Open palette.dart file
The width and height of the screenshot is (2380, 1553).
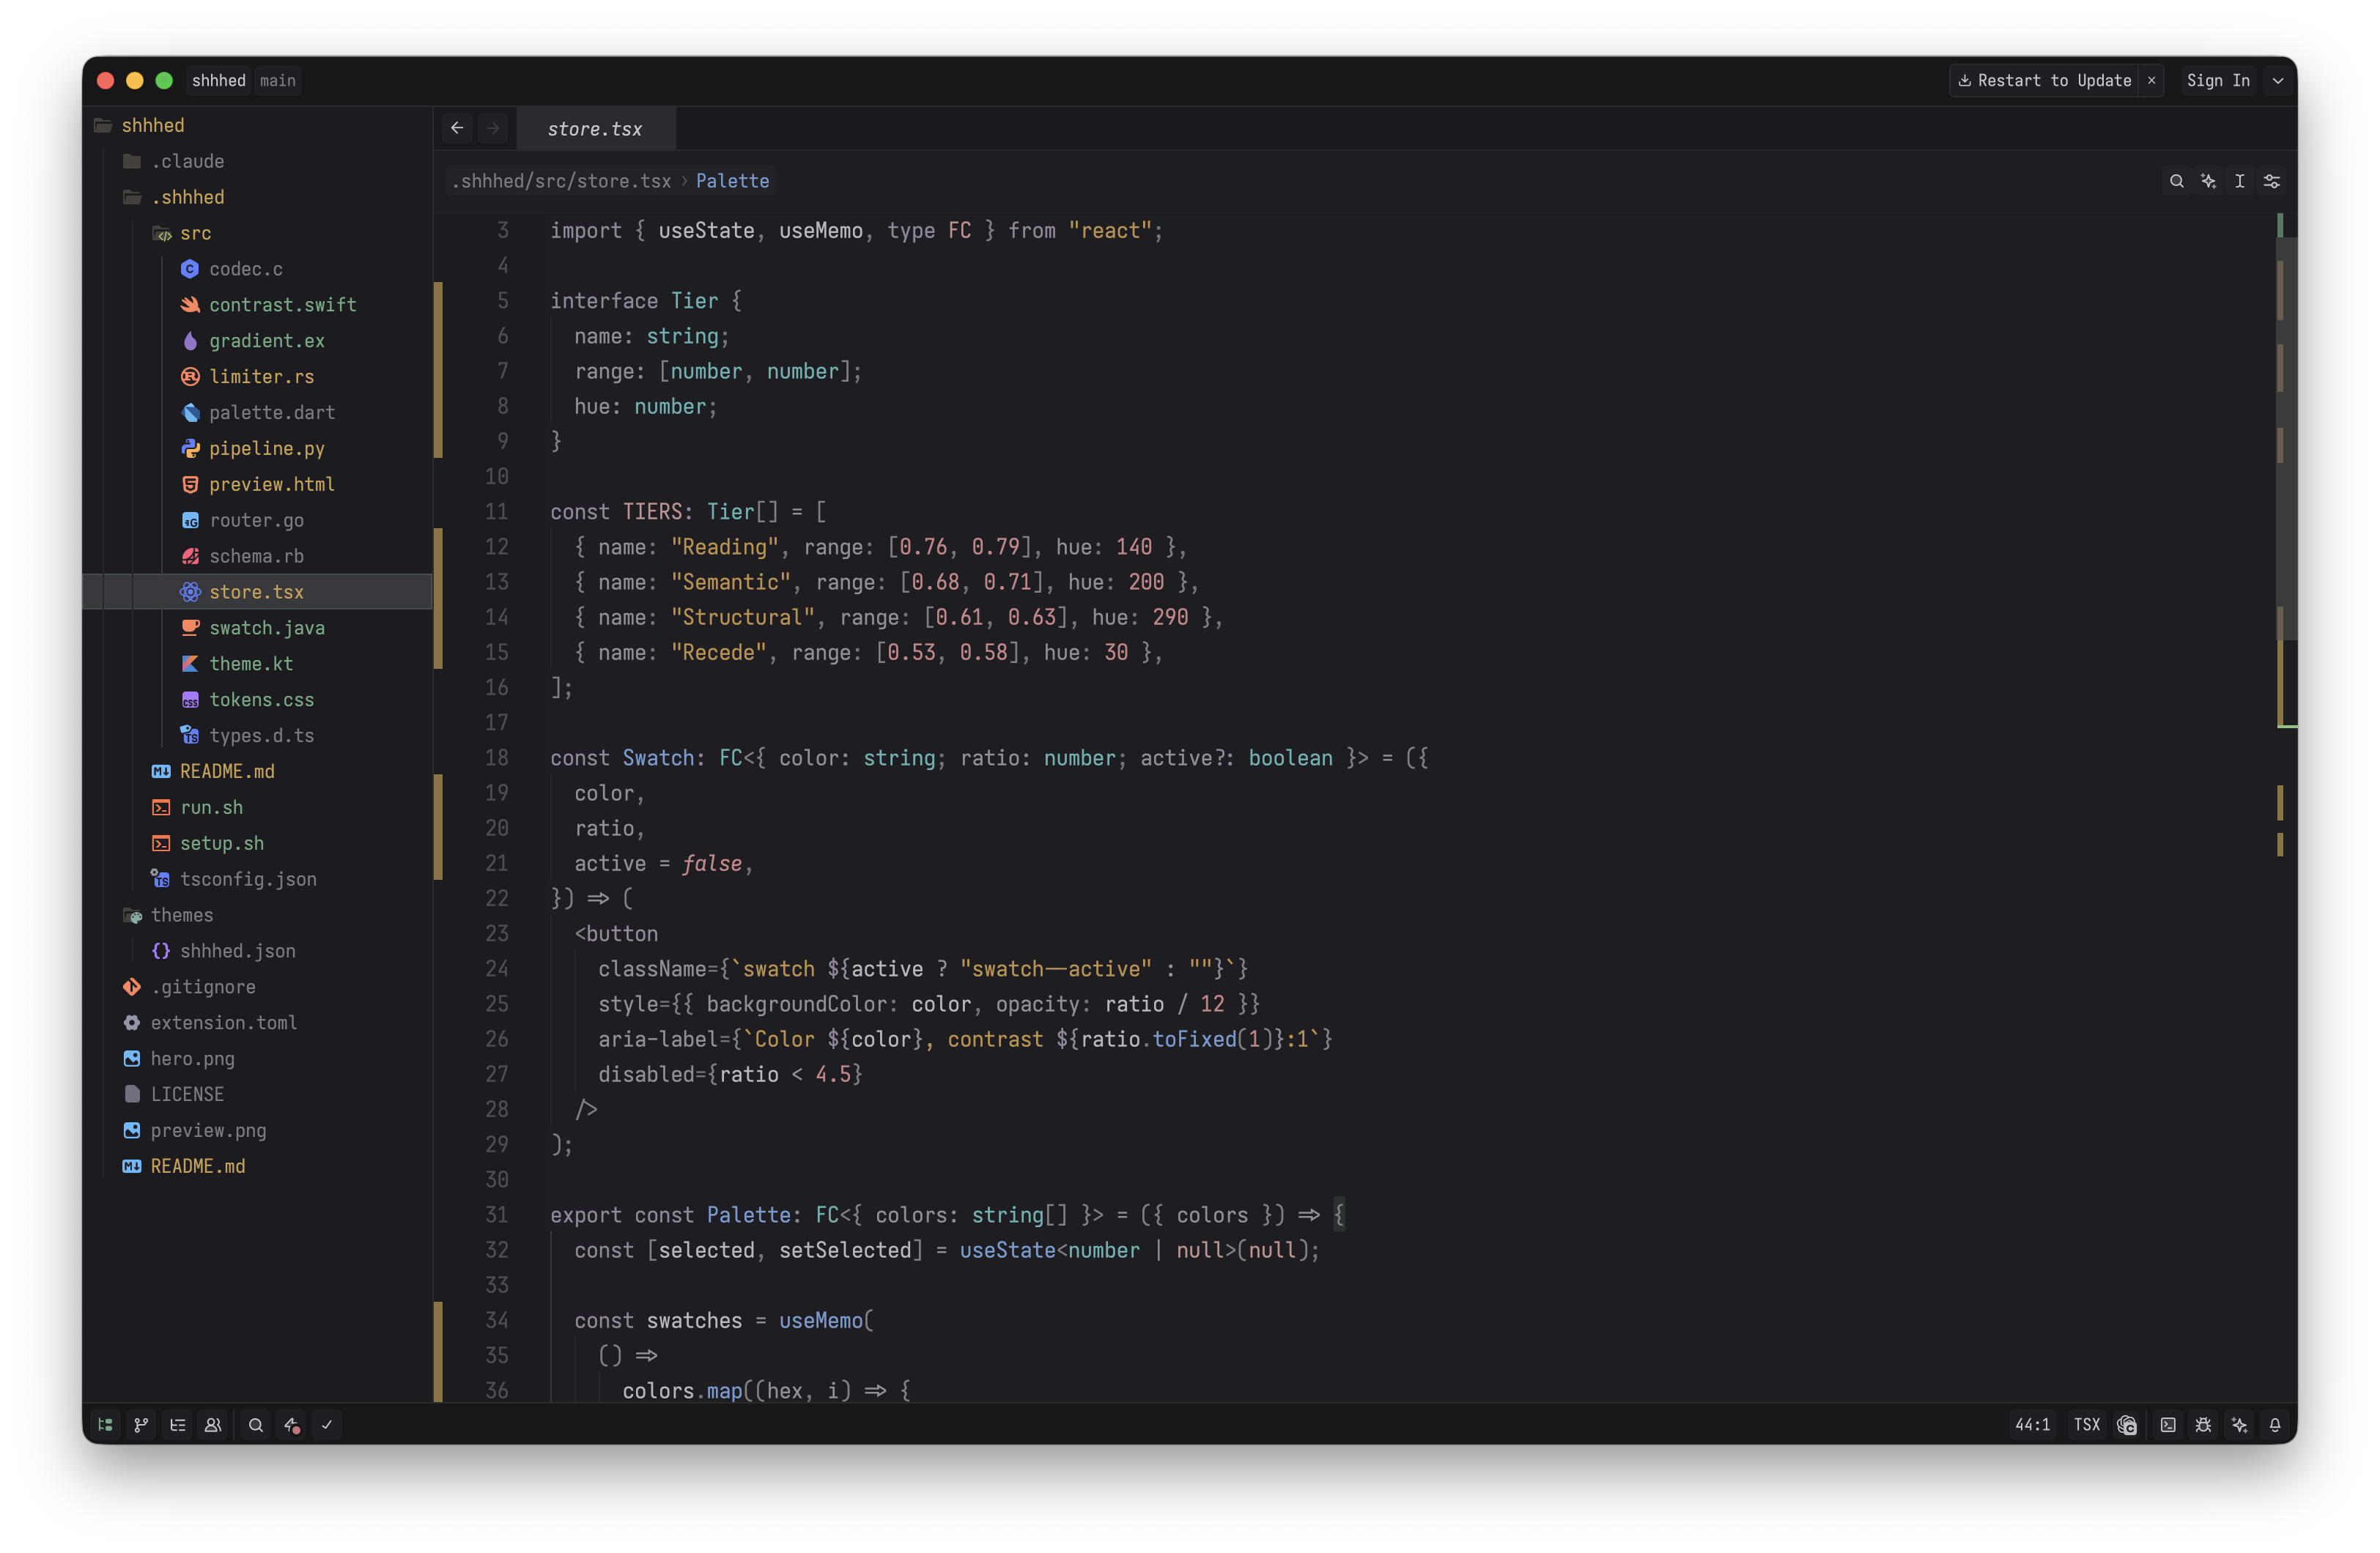pos(257,413)
